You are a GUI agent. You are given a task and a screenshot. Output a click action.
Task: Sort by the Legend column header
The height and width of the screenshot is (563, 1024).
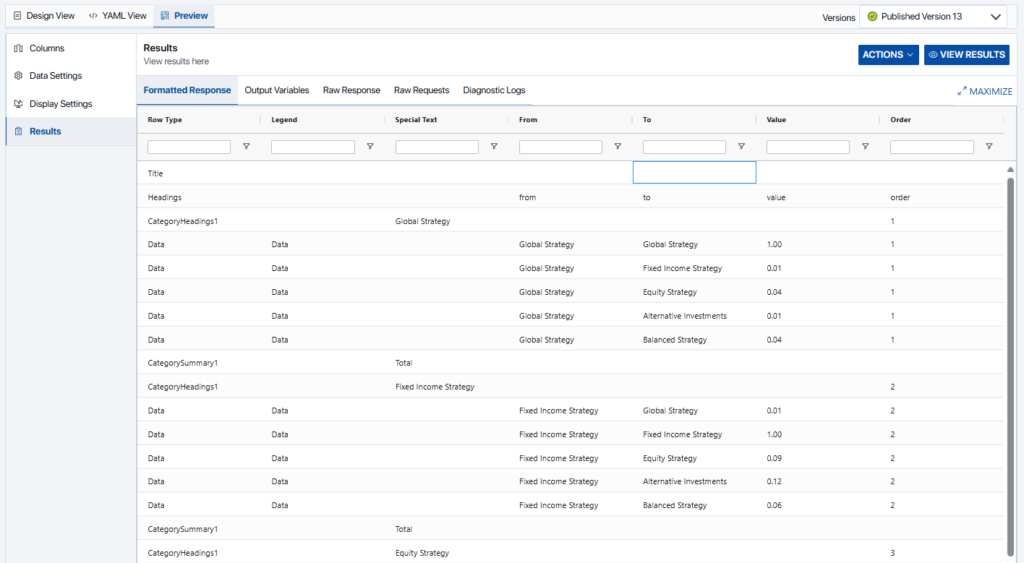coord(284,120)
